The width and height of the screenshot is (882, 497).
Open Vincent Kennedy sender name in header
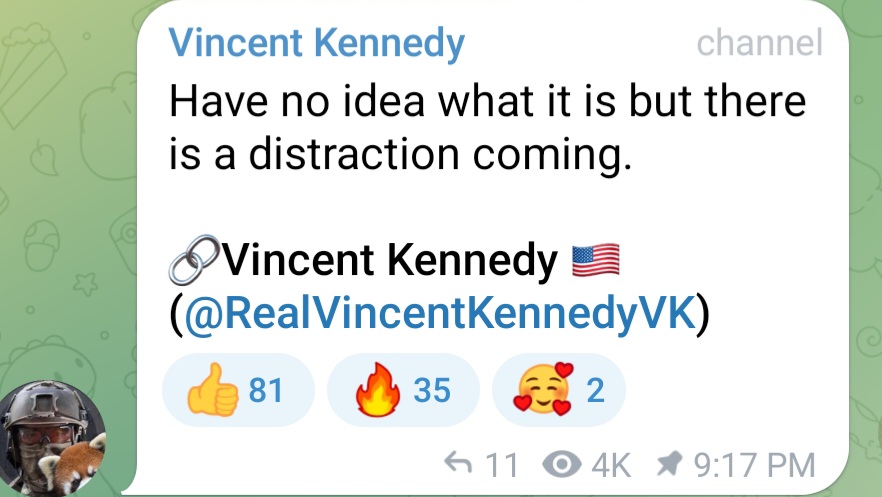[316, 44]
